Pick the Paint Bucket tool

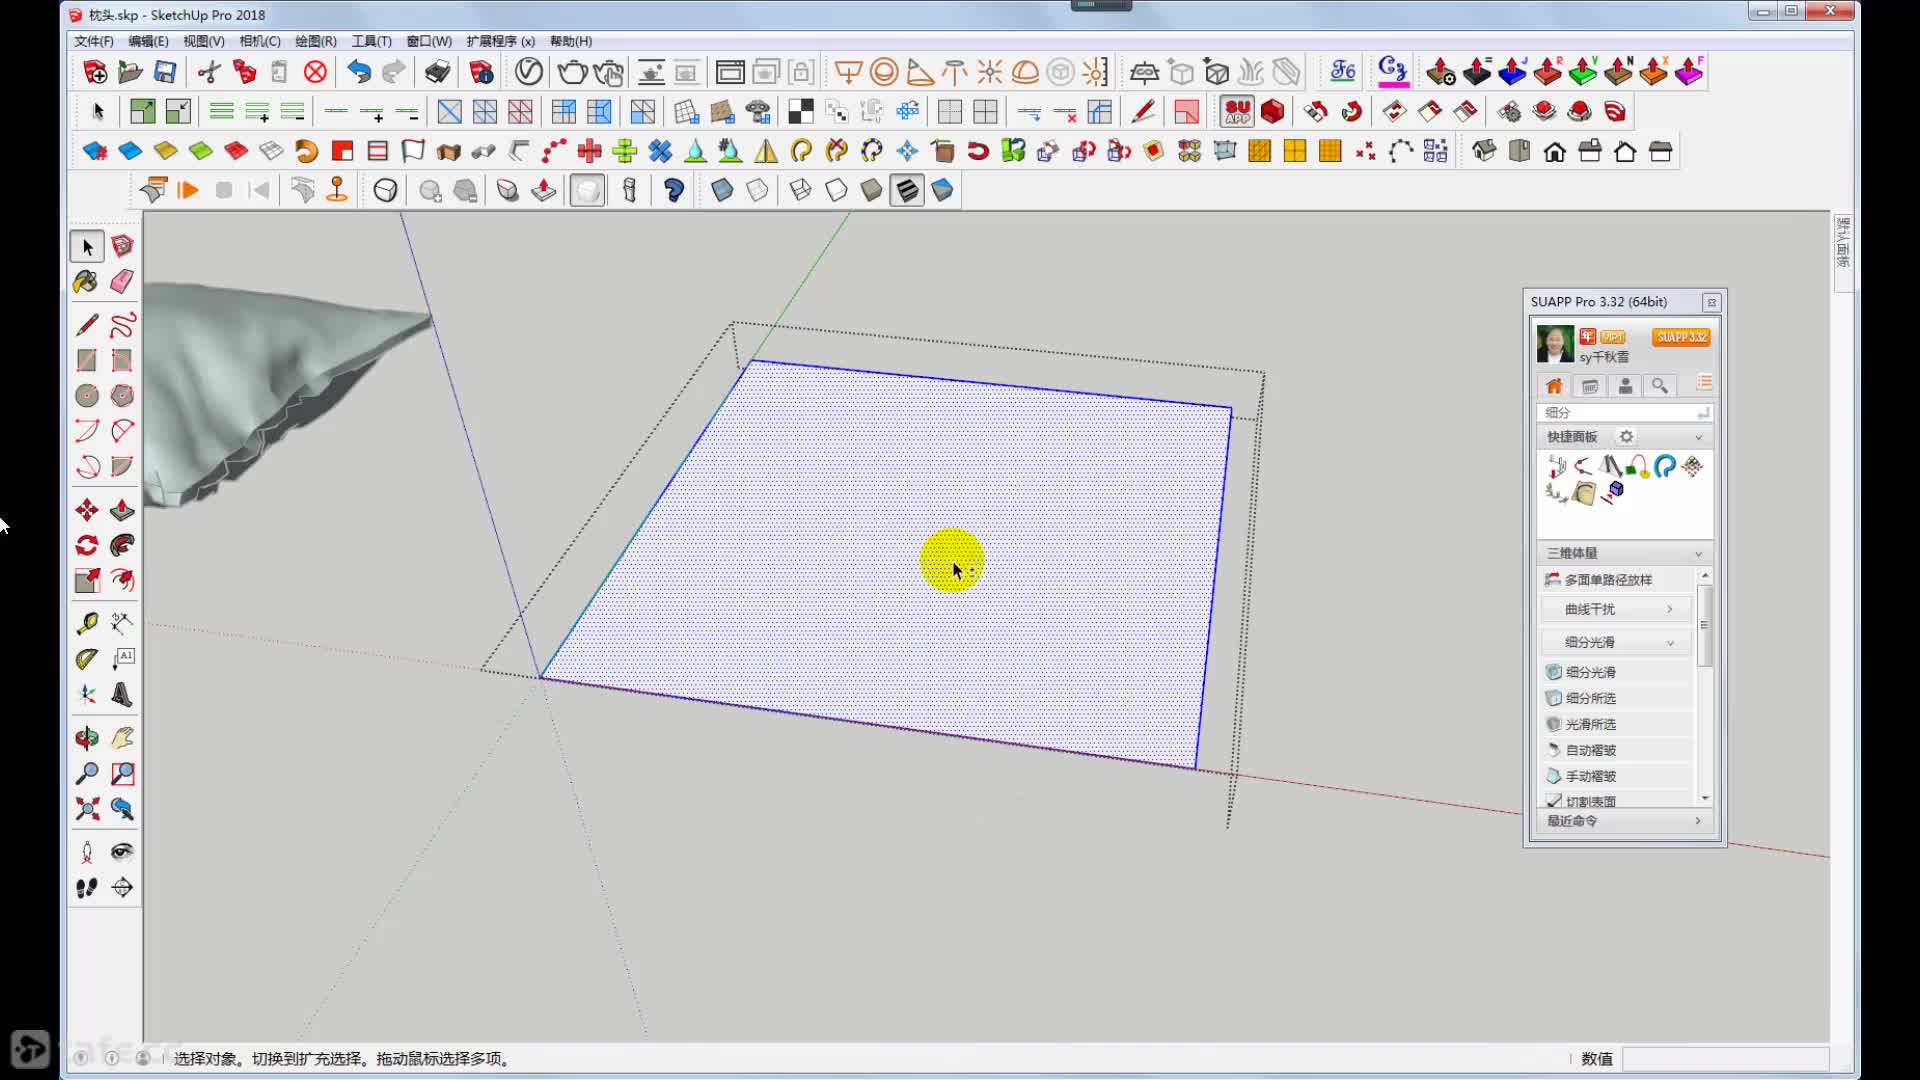click(x=87, y=282)
